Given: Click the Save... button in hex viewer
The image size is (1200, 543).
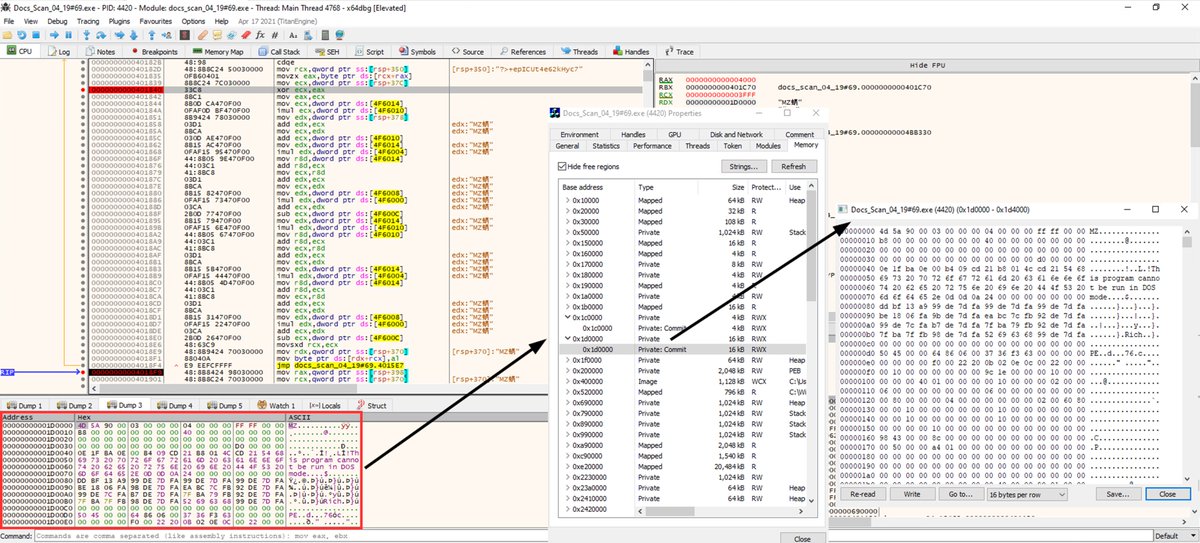Looking at the screenshot, I should [x=1117, y=494].
